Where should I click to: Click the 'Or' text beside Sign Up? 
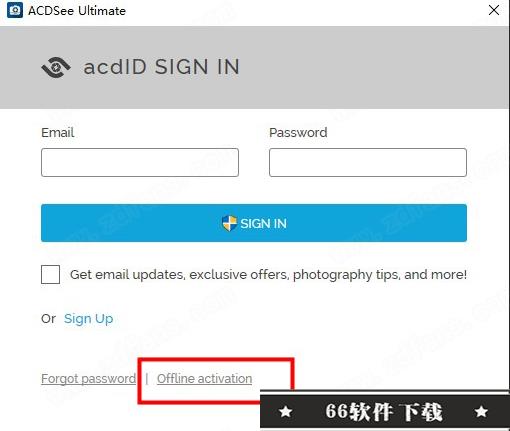(48, 319)
